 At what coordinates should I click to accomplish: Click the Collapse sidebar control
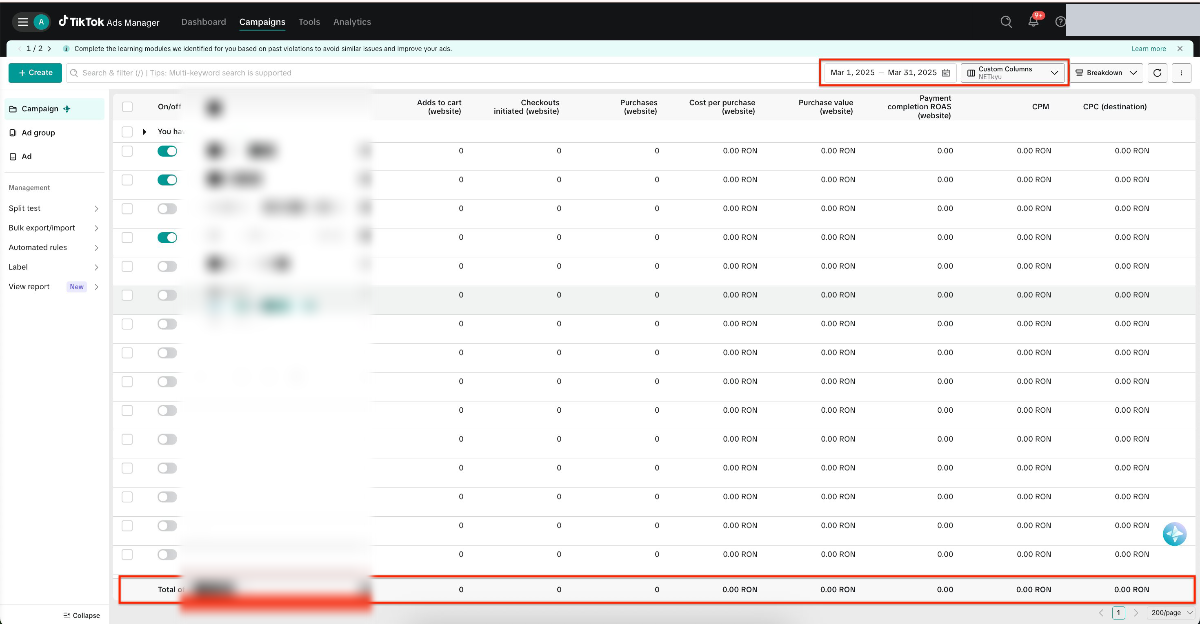pos(82,615)
